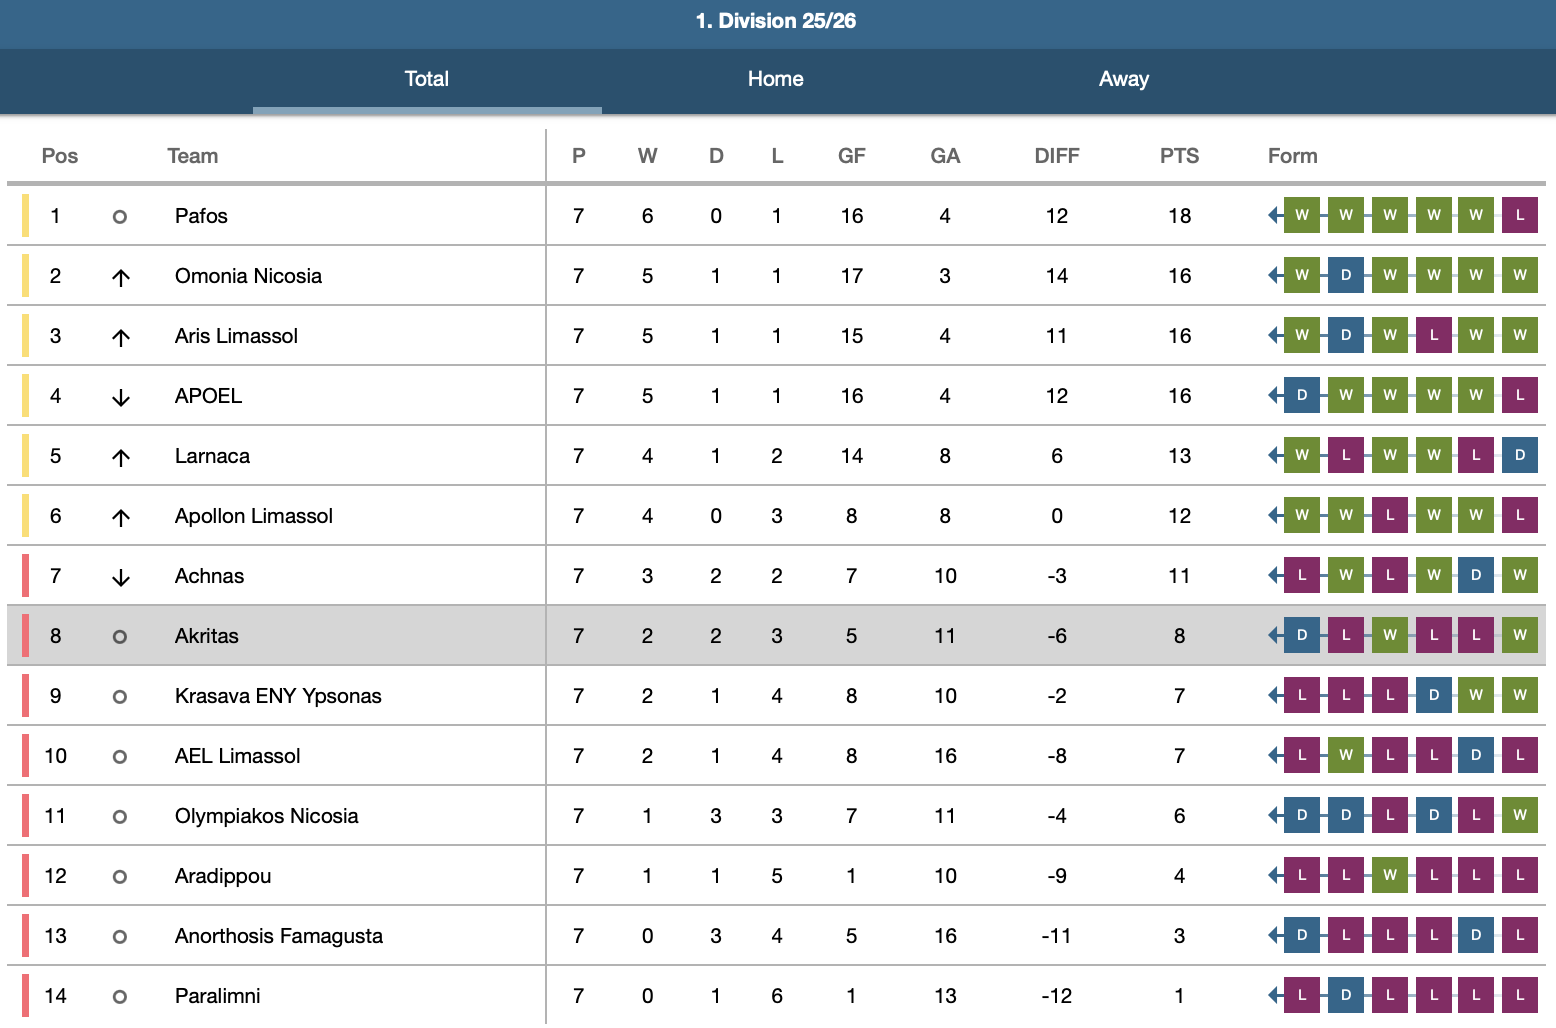
Task: Click the form arrow icon in Akritas row
Action: [1275, 635]
